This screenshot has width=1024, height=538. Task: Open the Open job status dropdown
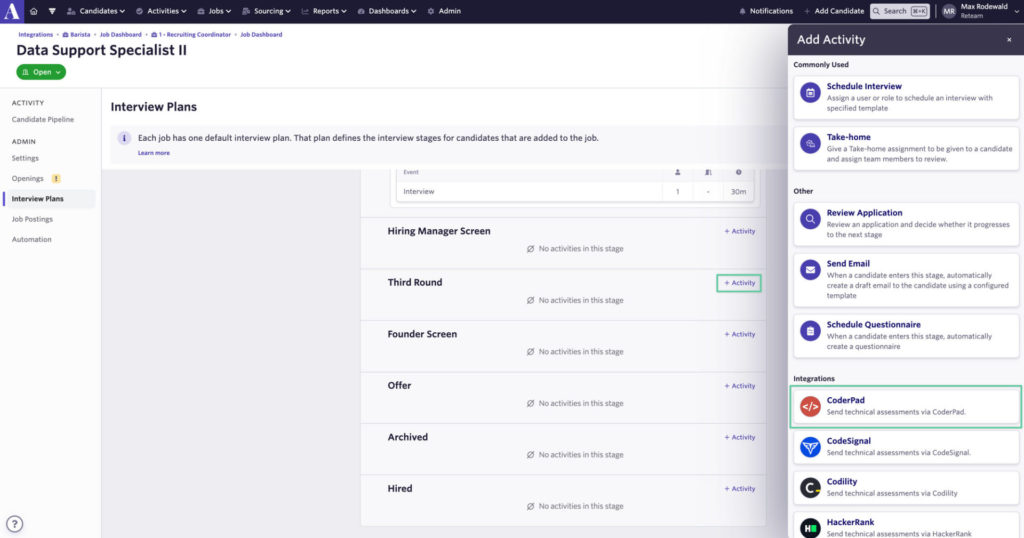coord(41,72)
